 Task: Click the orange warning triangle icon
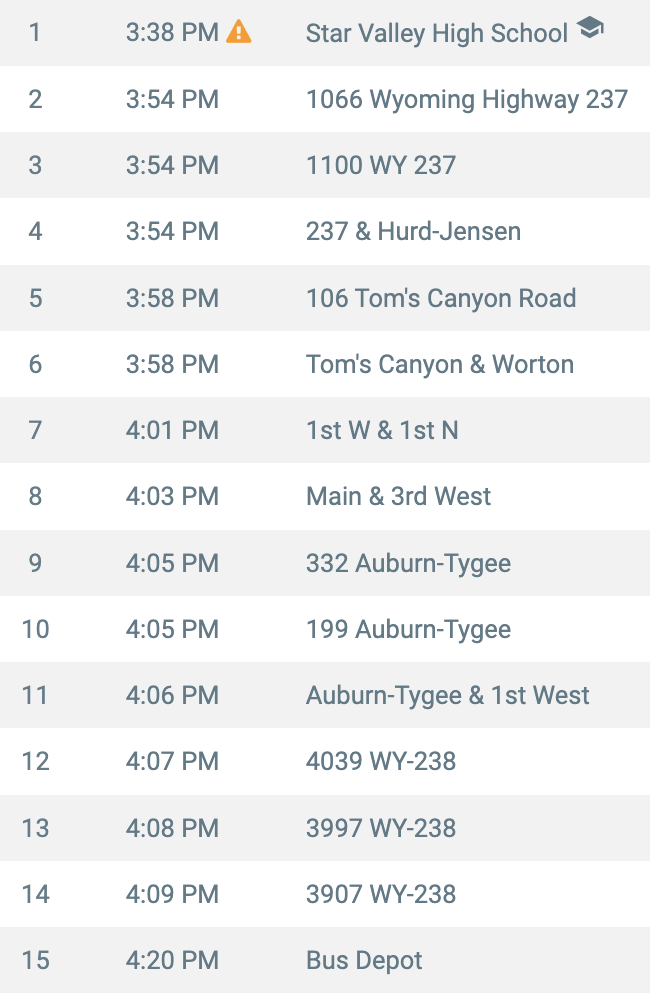point(239,31)
